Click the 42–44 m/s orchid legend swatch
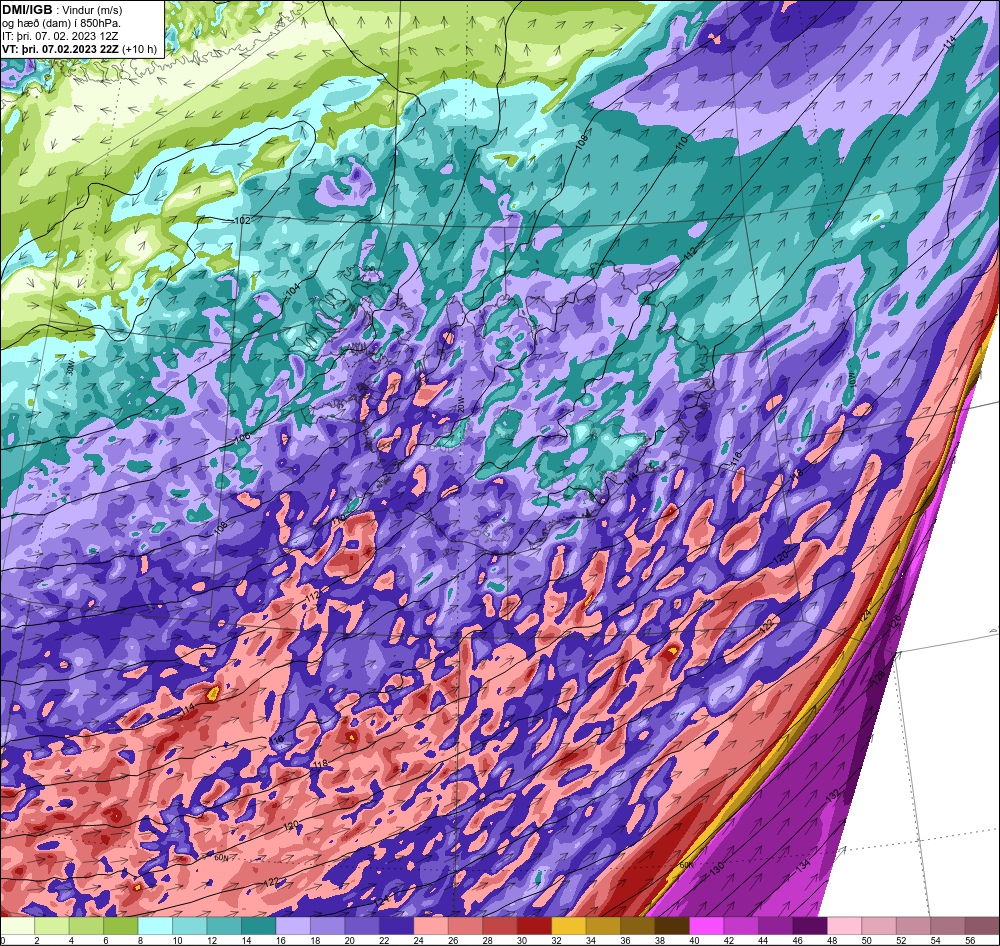This screenshot has width=1000, height=946. click(x=741, y=926)
